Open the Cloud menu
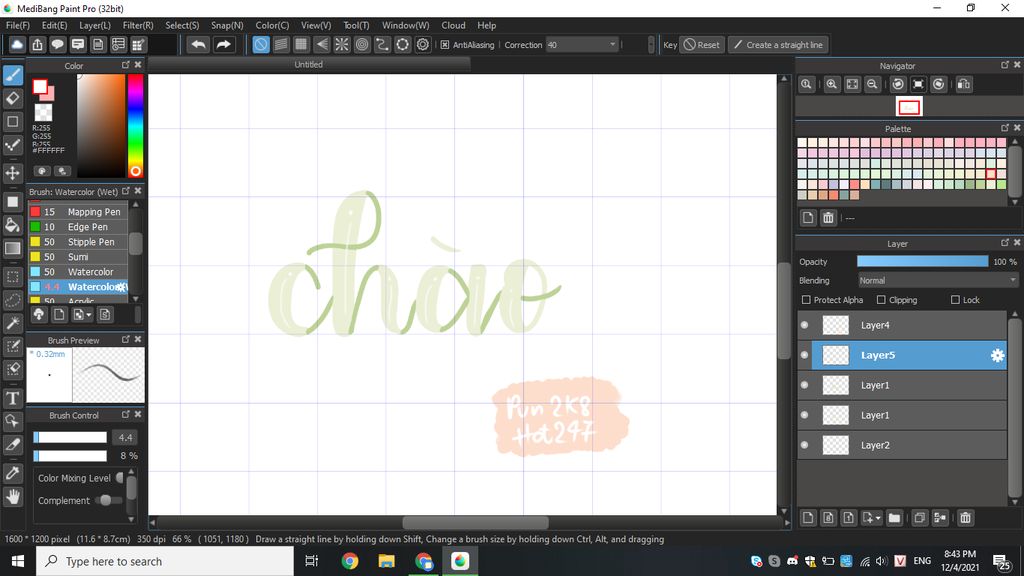 (453, 25)
